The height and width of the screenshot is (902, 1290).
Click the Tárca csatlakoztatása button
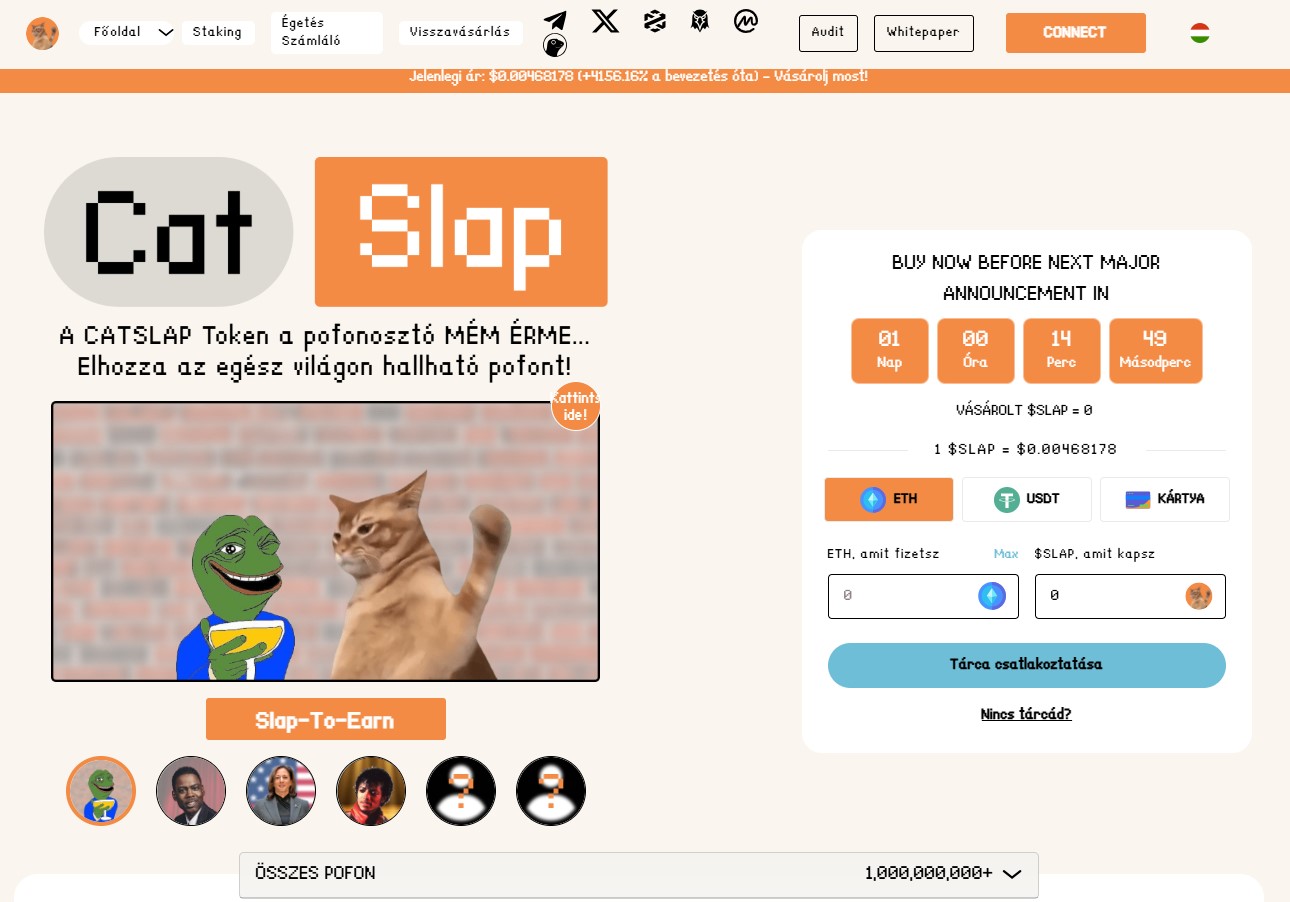(x=1027, y=665)
